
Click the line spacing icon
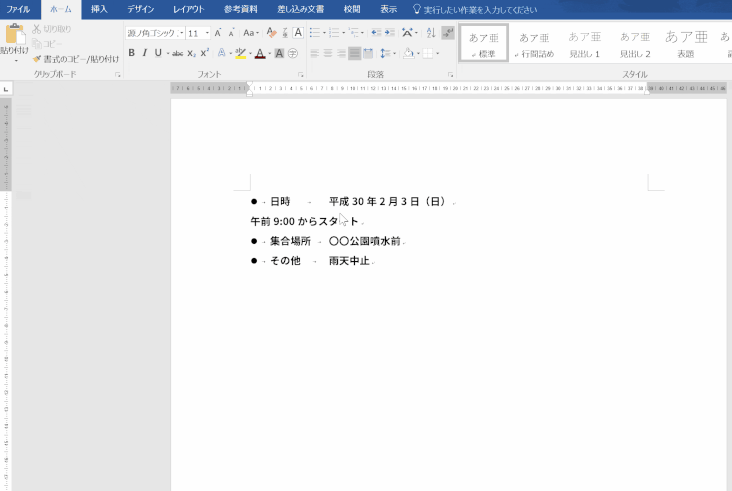[385, 53]
